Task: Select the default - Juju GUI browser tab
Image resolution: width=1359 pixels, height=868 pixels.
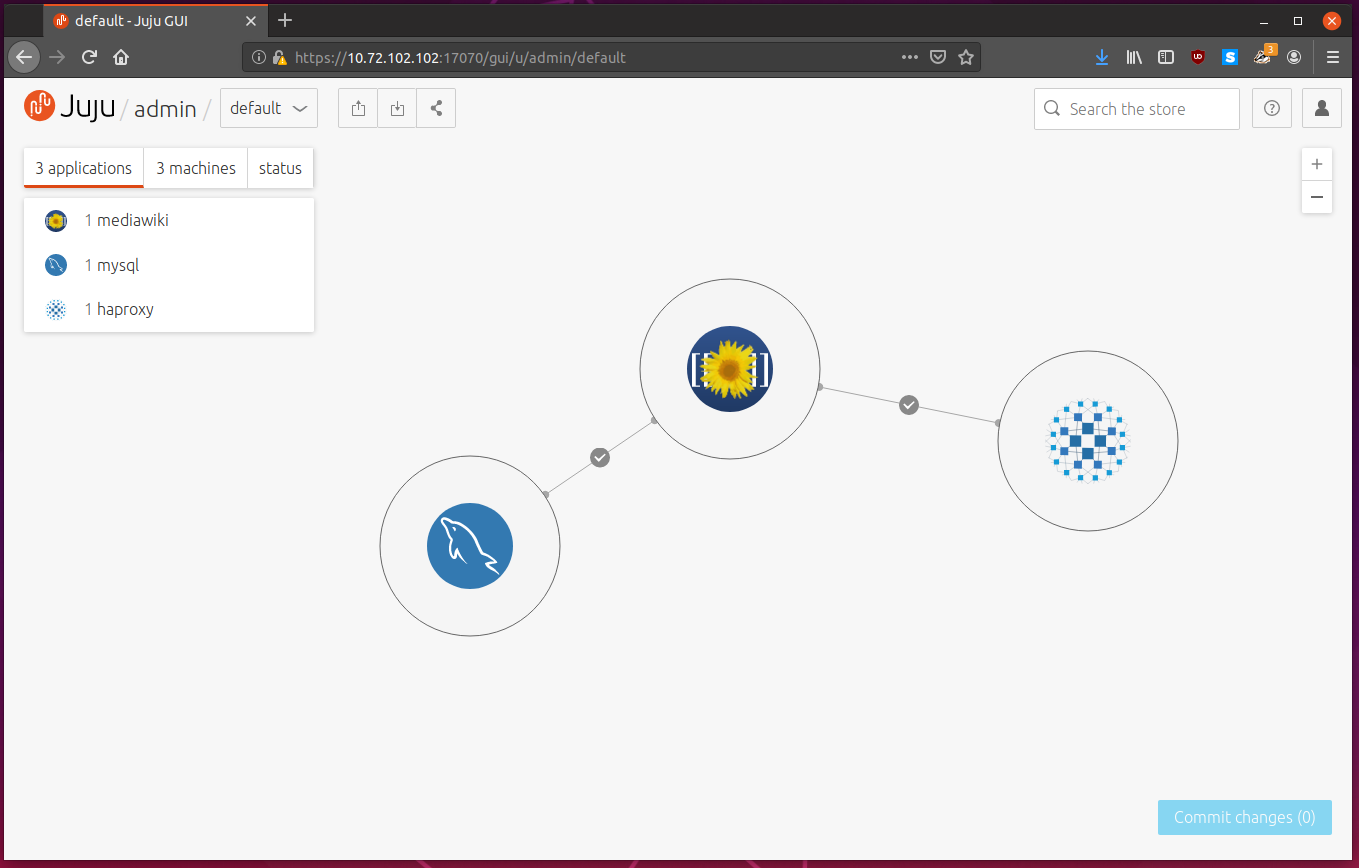Action: point(155,20)
